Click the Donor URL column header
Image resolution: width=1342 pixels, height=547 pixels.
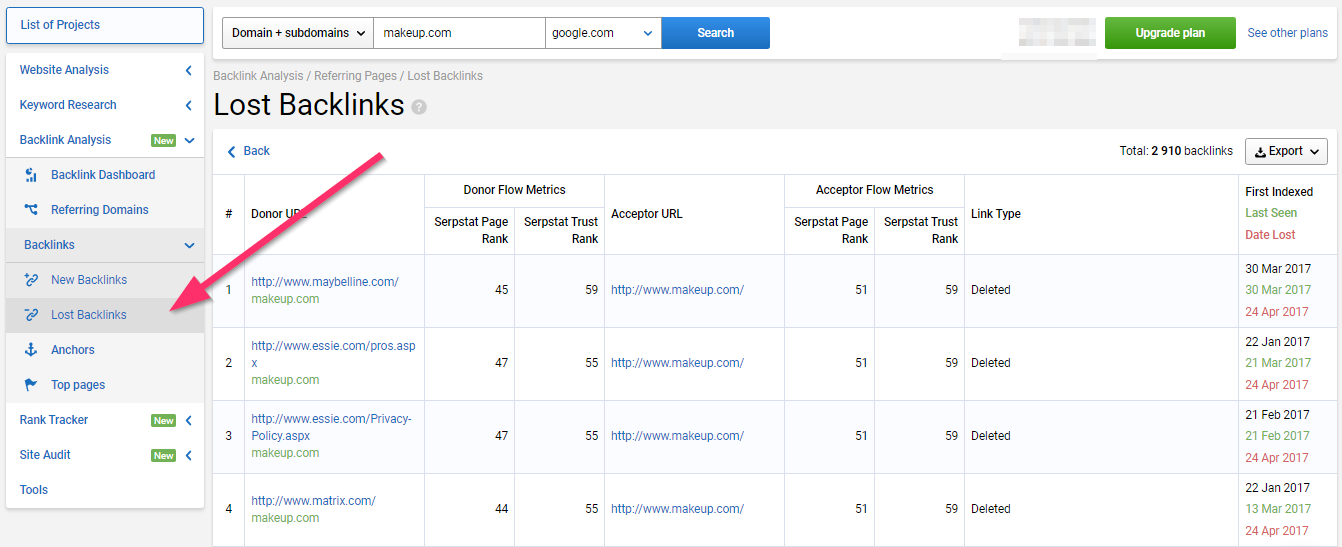(x=279, y=214)
